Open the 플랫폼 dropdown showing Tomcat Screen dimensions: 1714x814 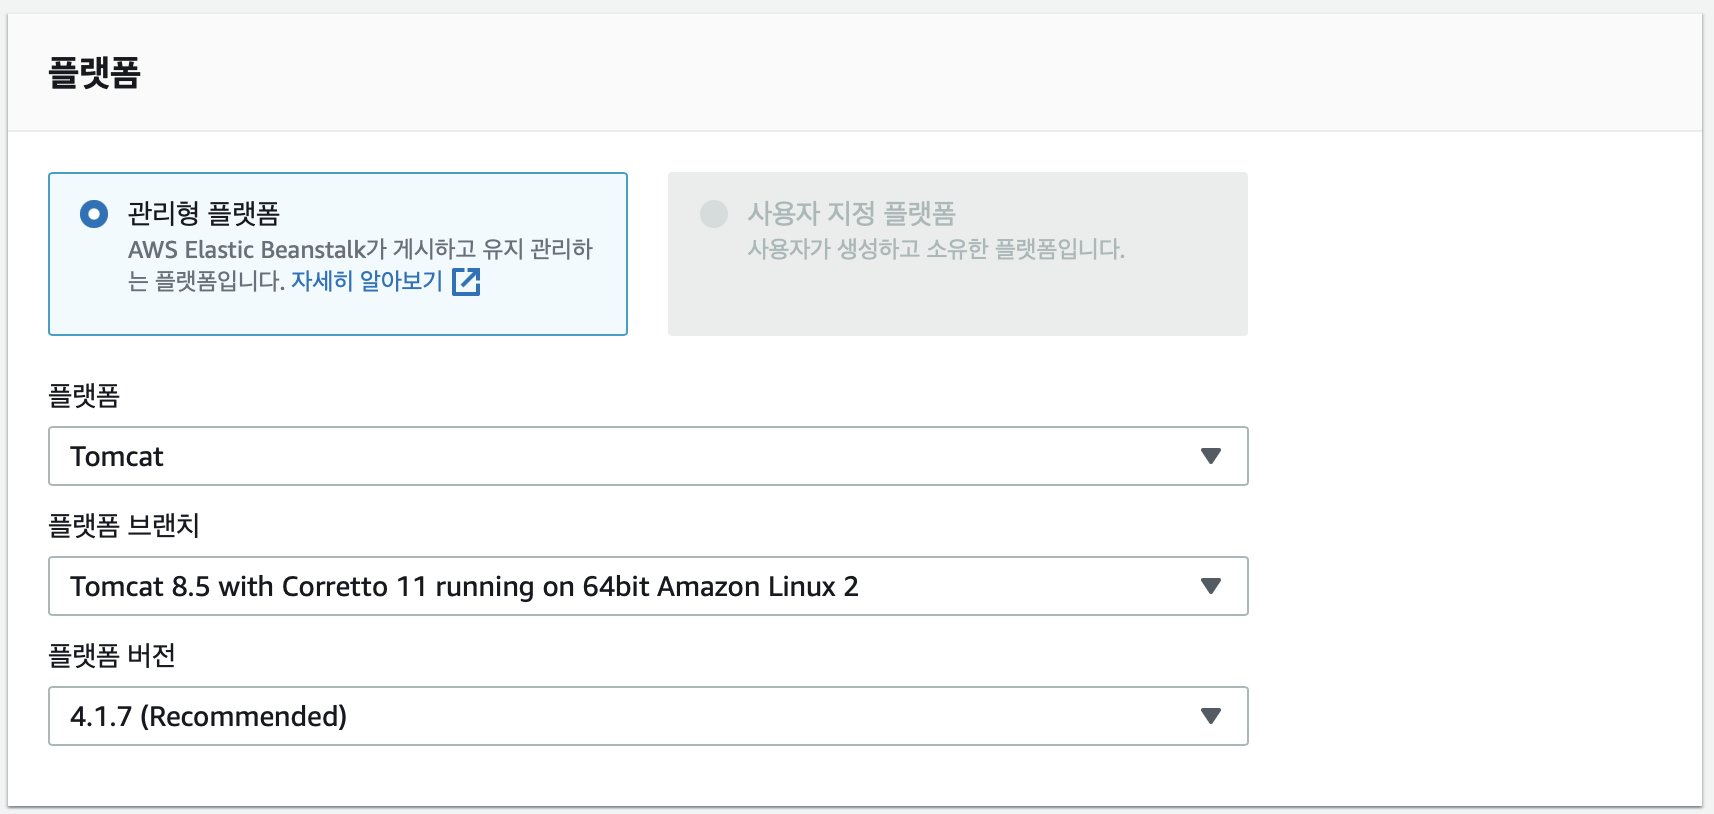tap(600, 456)
